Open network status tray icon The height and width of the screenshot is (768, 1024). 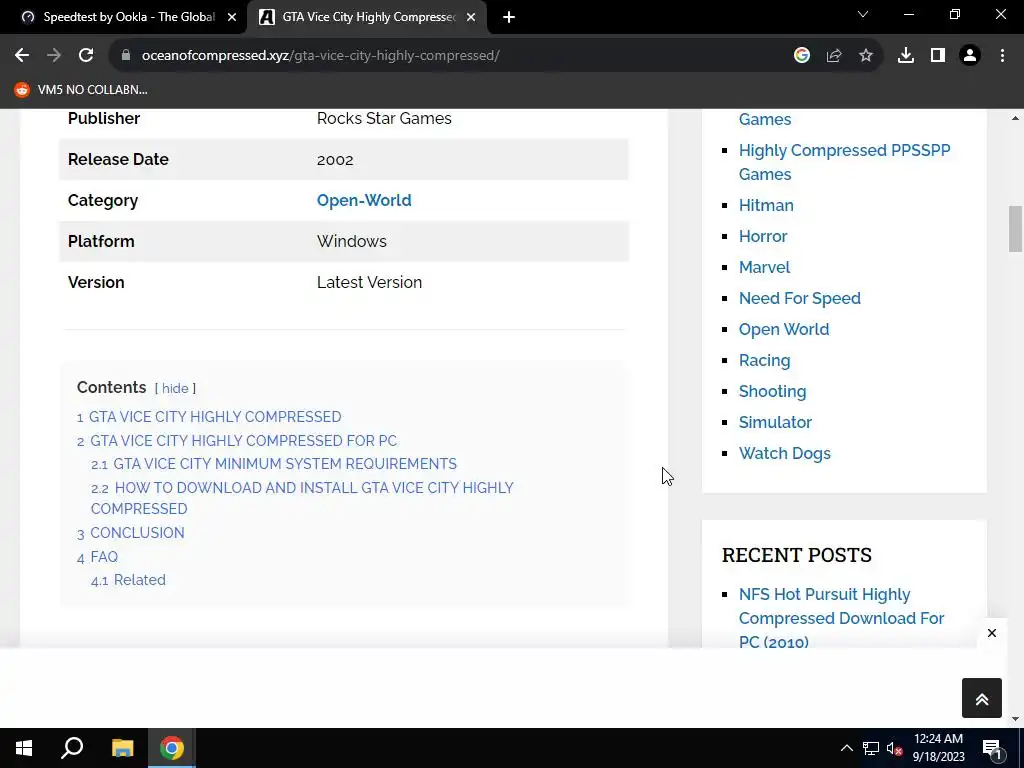(871, 748)
